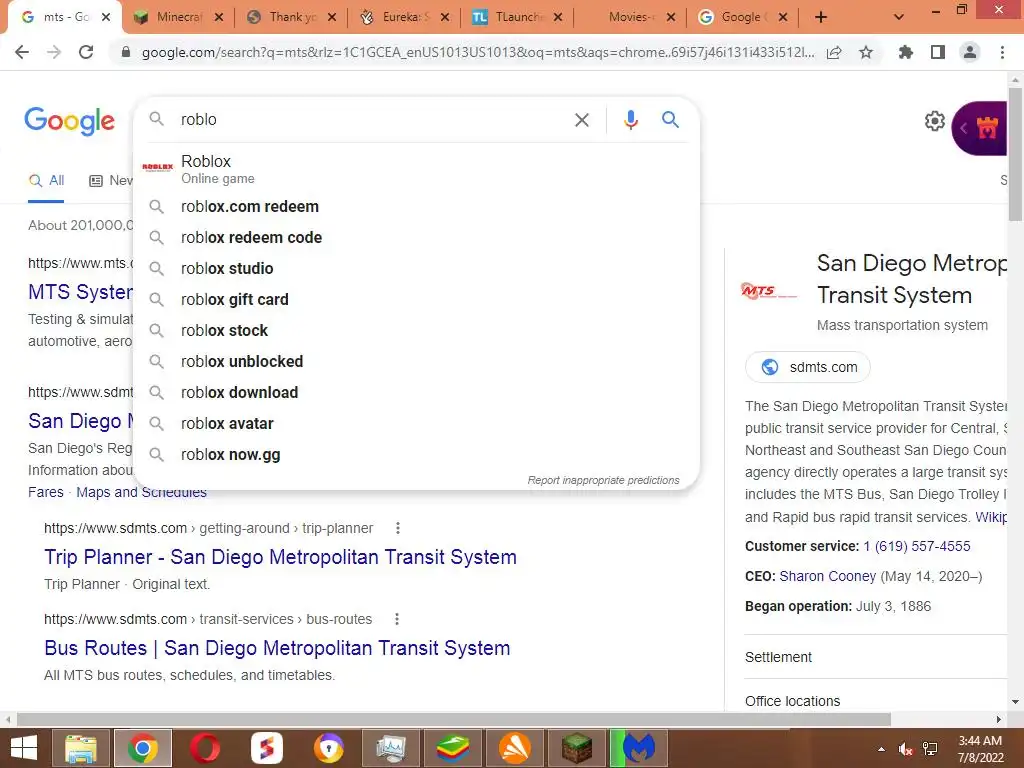Open the Chrome extensions puzzle icon
The height and width of the screenshot is (768, 1024).
(x=906, y=52)
